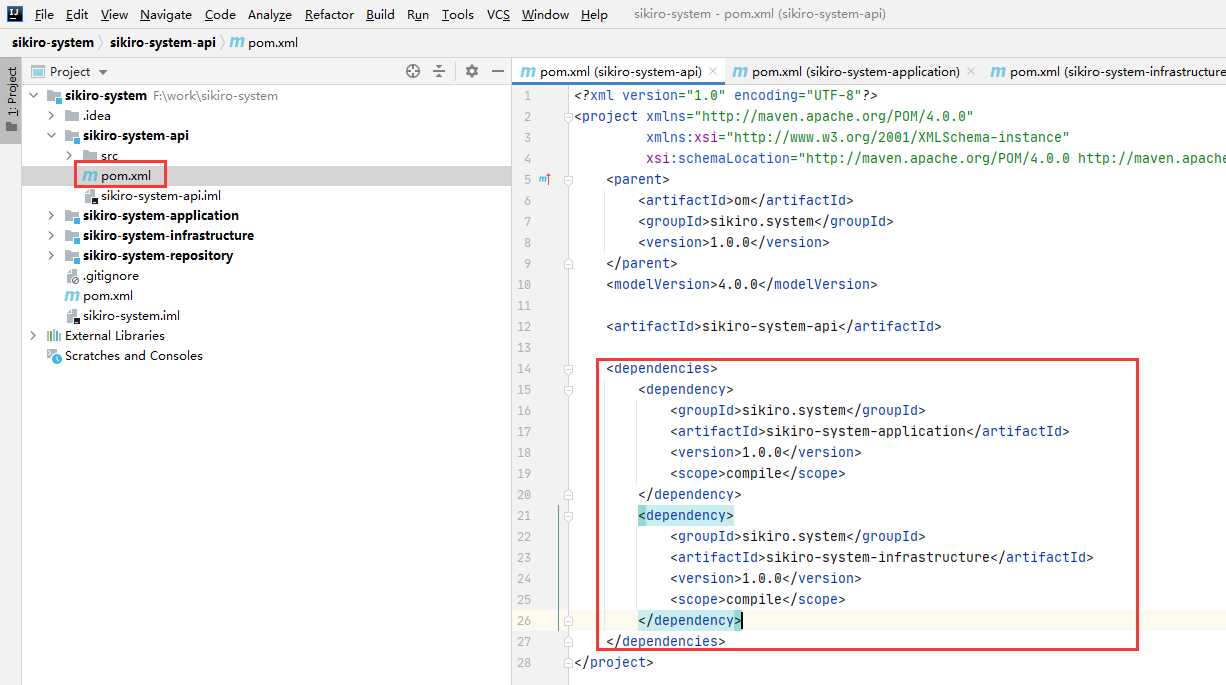Open the Code menu
The width and height of the screenshot is (1226, 685).
(x=220, y=14)
